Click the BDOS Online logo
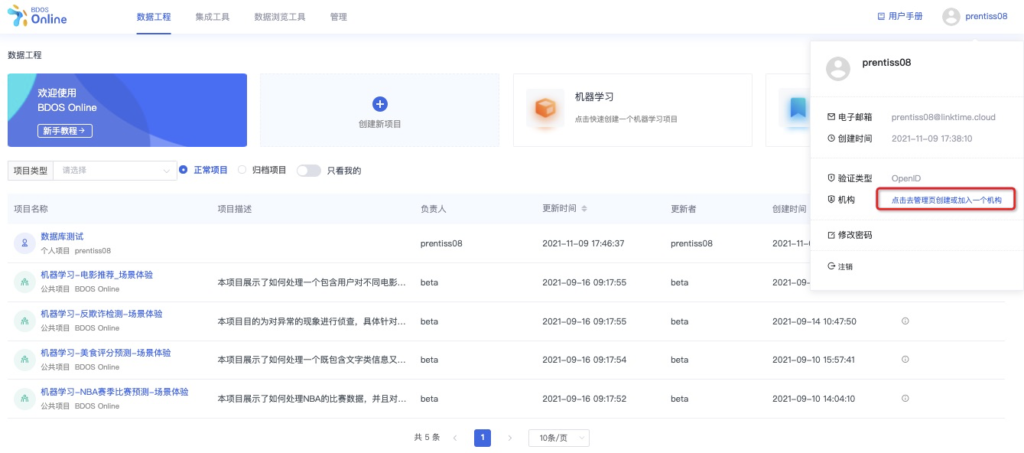Image resolution: width=1024 pixels, height=453 pixels. (37, 16)
